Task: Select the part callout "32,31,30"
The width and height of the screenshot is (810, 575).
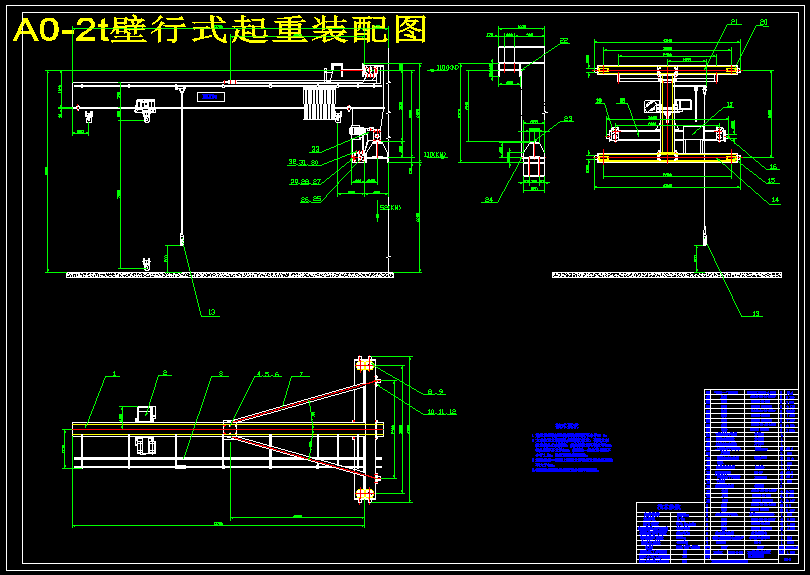Action: coord(303,163)
